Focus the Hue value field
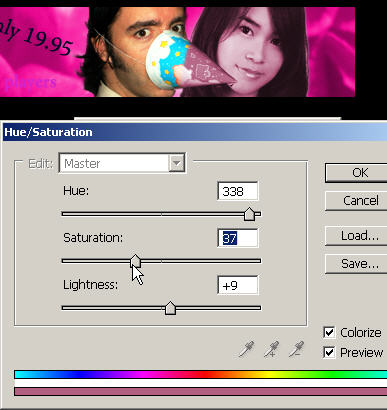The height and width of the screenshot is (410, 387). tap(238, 191)
